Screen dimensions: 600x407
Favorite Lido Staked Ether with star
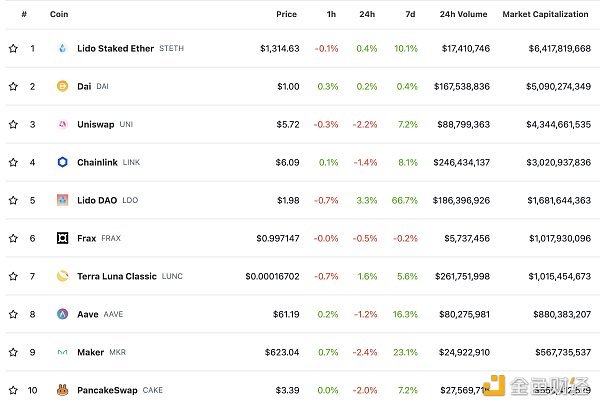pyautogui.click(x=13, y=48)
